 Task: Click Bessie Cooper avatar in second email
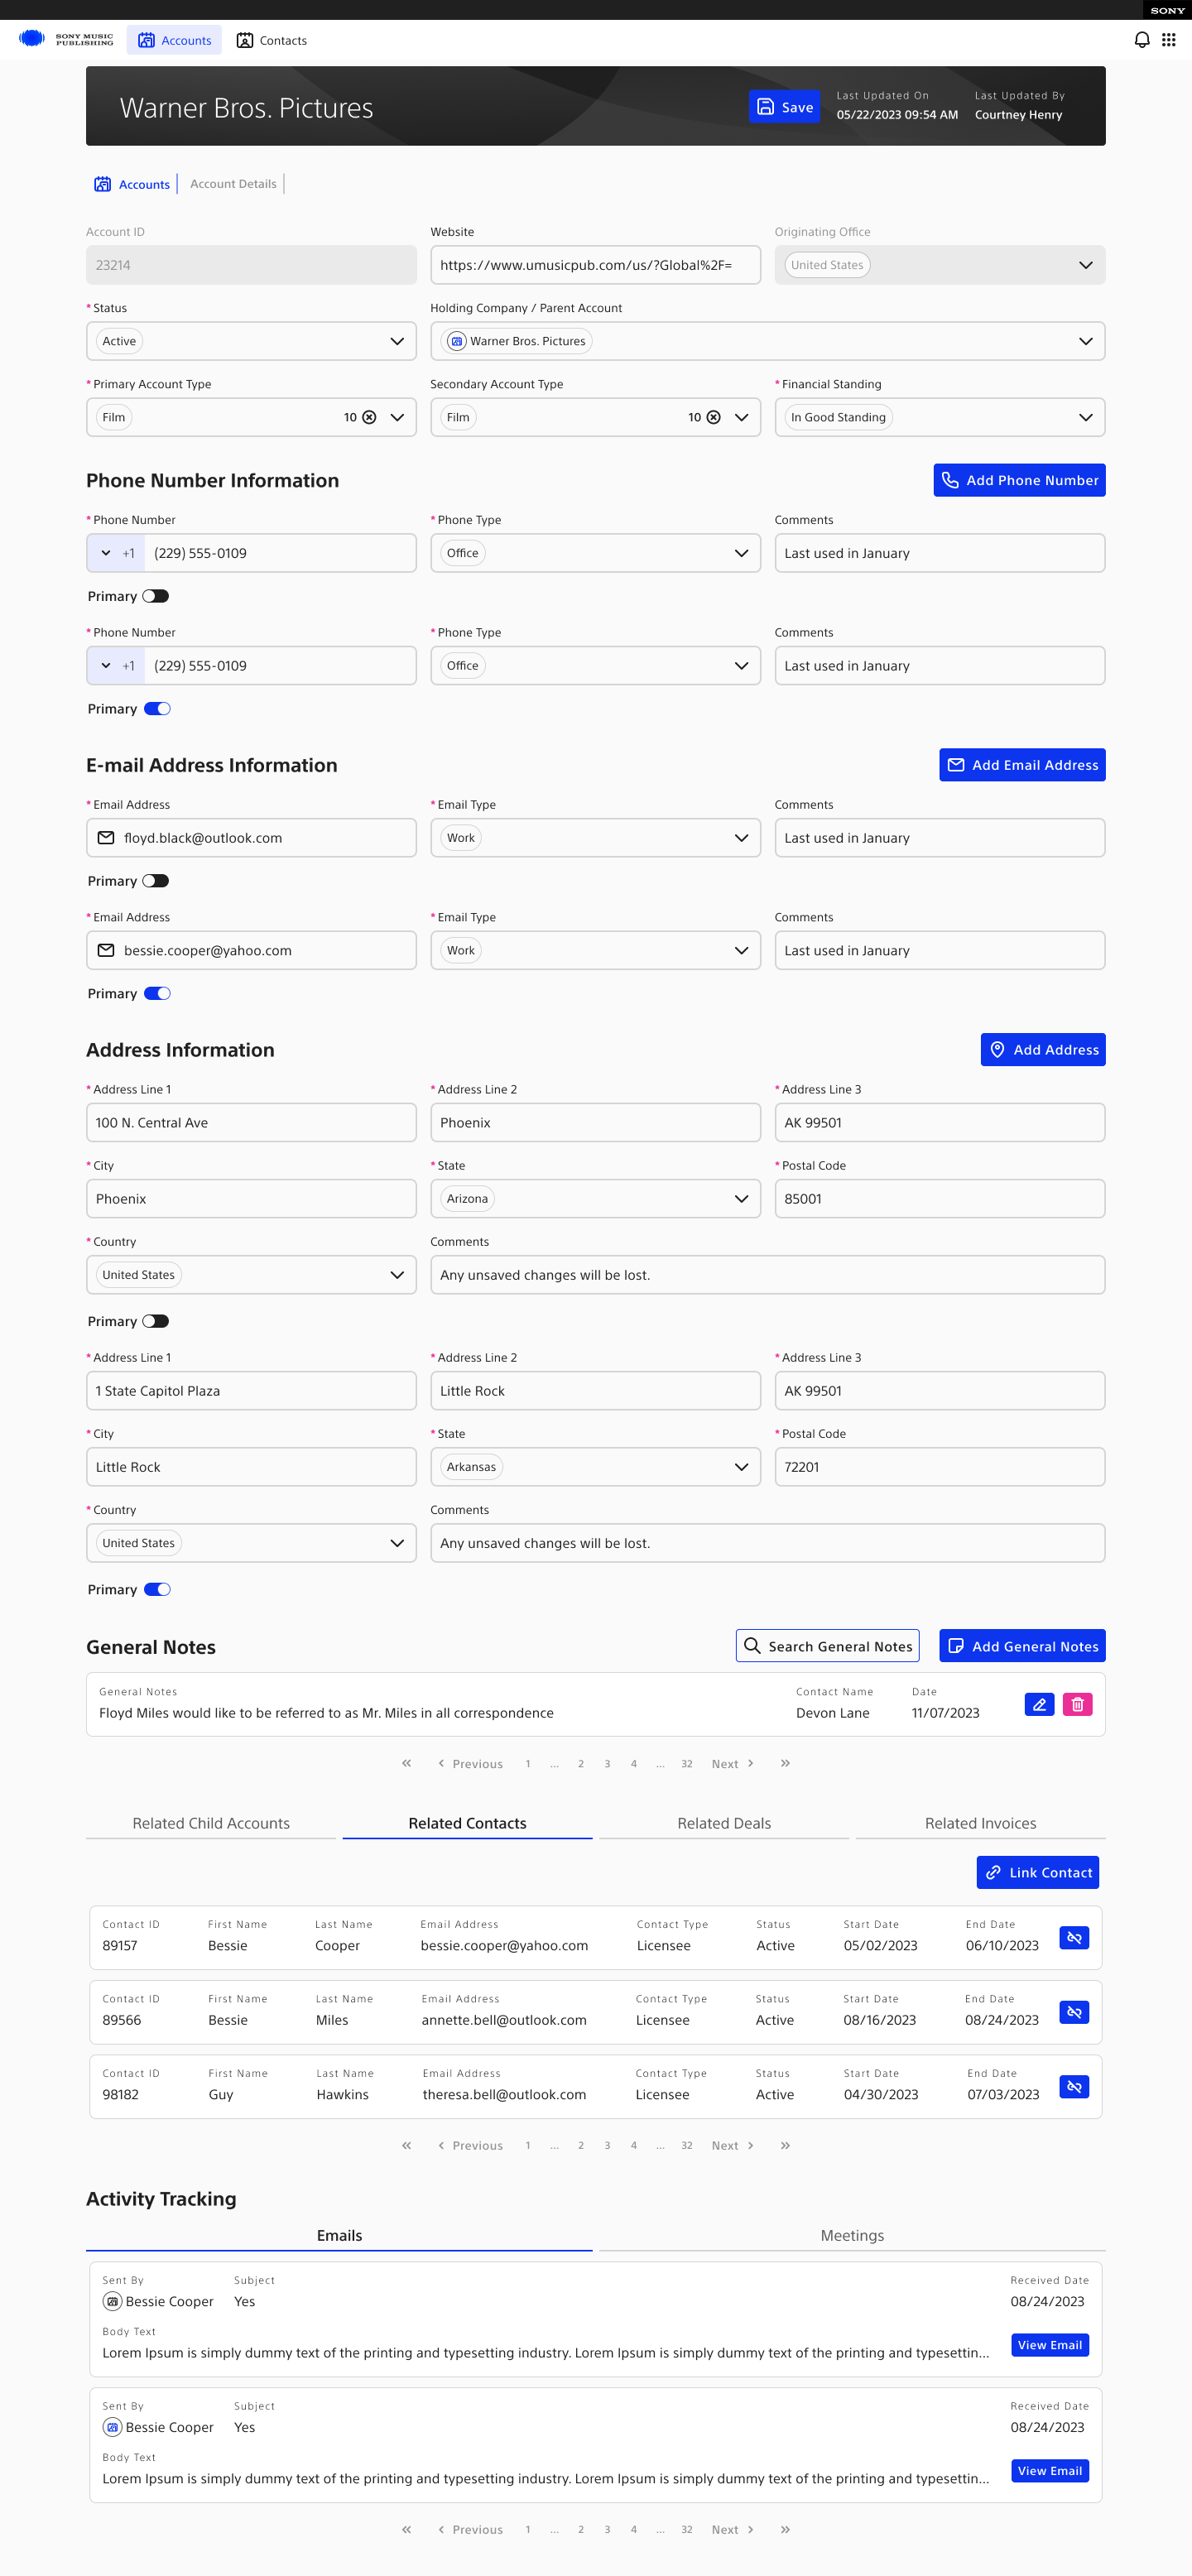[113, 2427]
